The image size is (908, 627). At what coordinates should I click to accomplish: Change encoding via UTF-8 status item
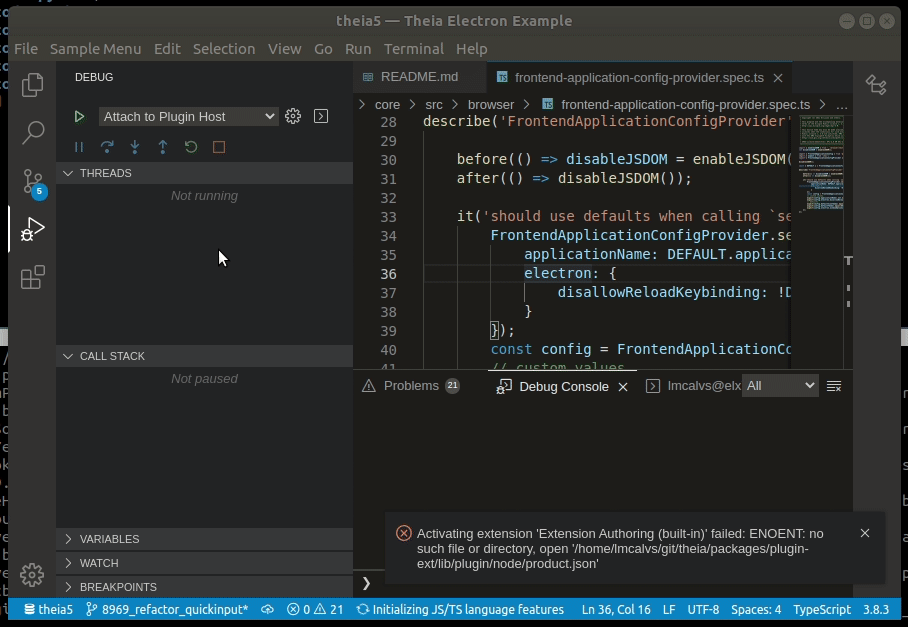703,610
